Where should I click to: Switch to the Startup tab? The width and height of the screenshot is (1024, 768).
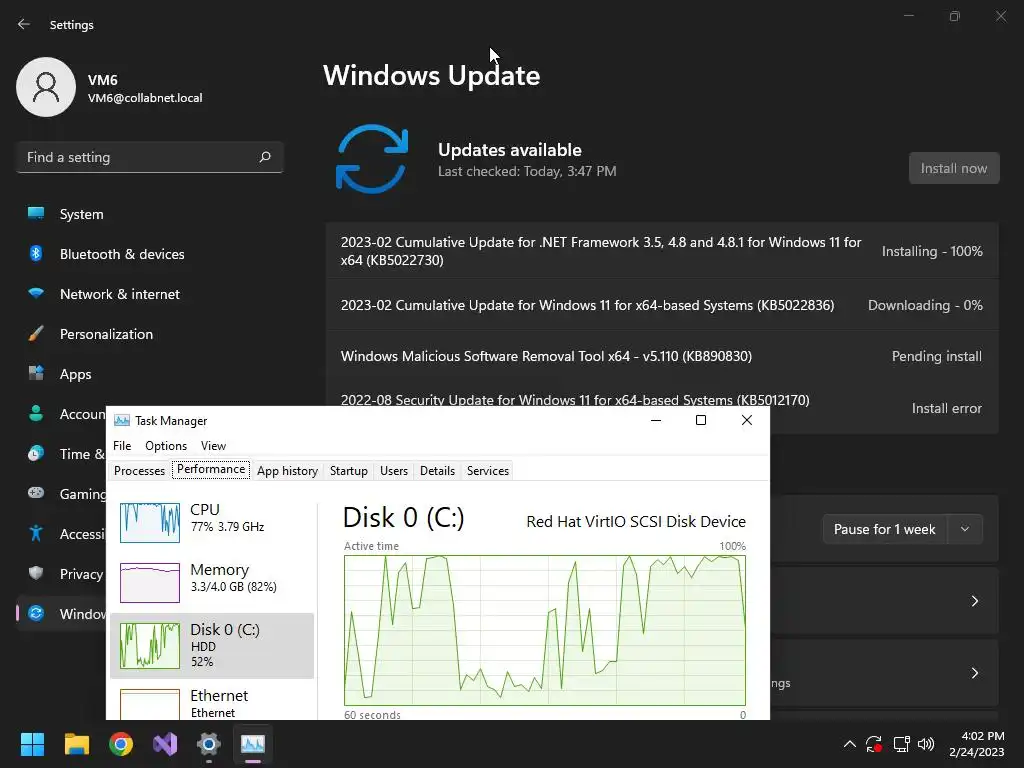349,470
